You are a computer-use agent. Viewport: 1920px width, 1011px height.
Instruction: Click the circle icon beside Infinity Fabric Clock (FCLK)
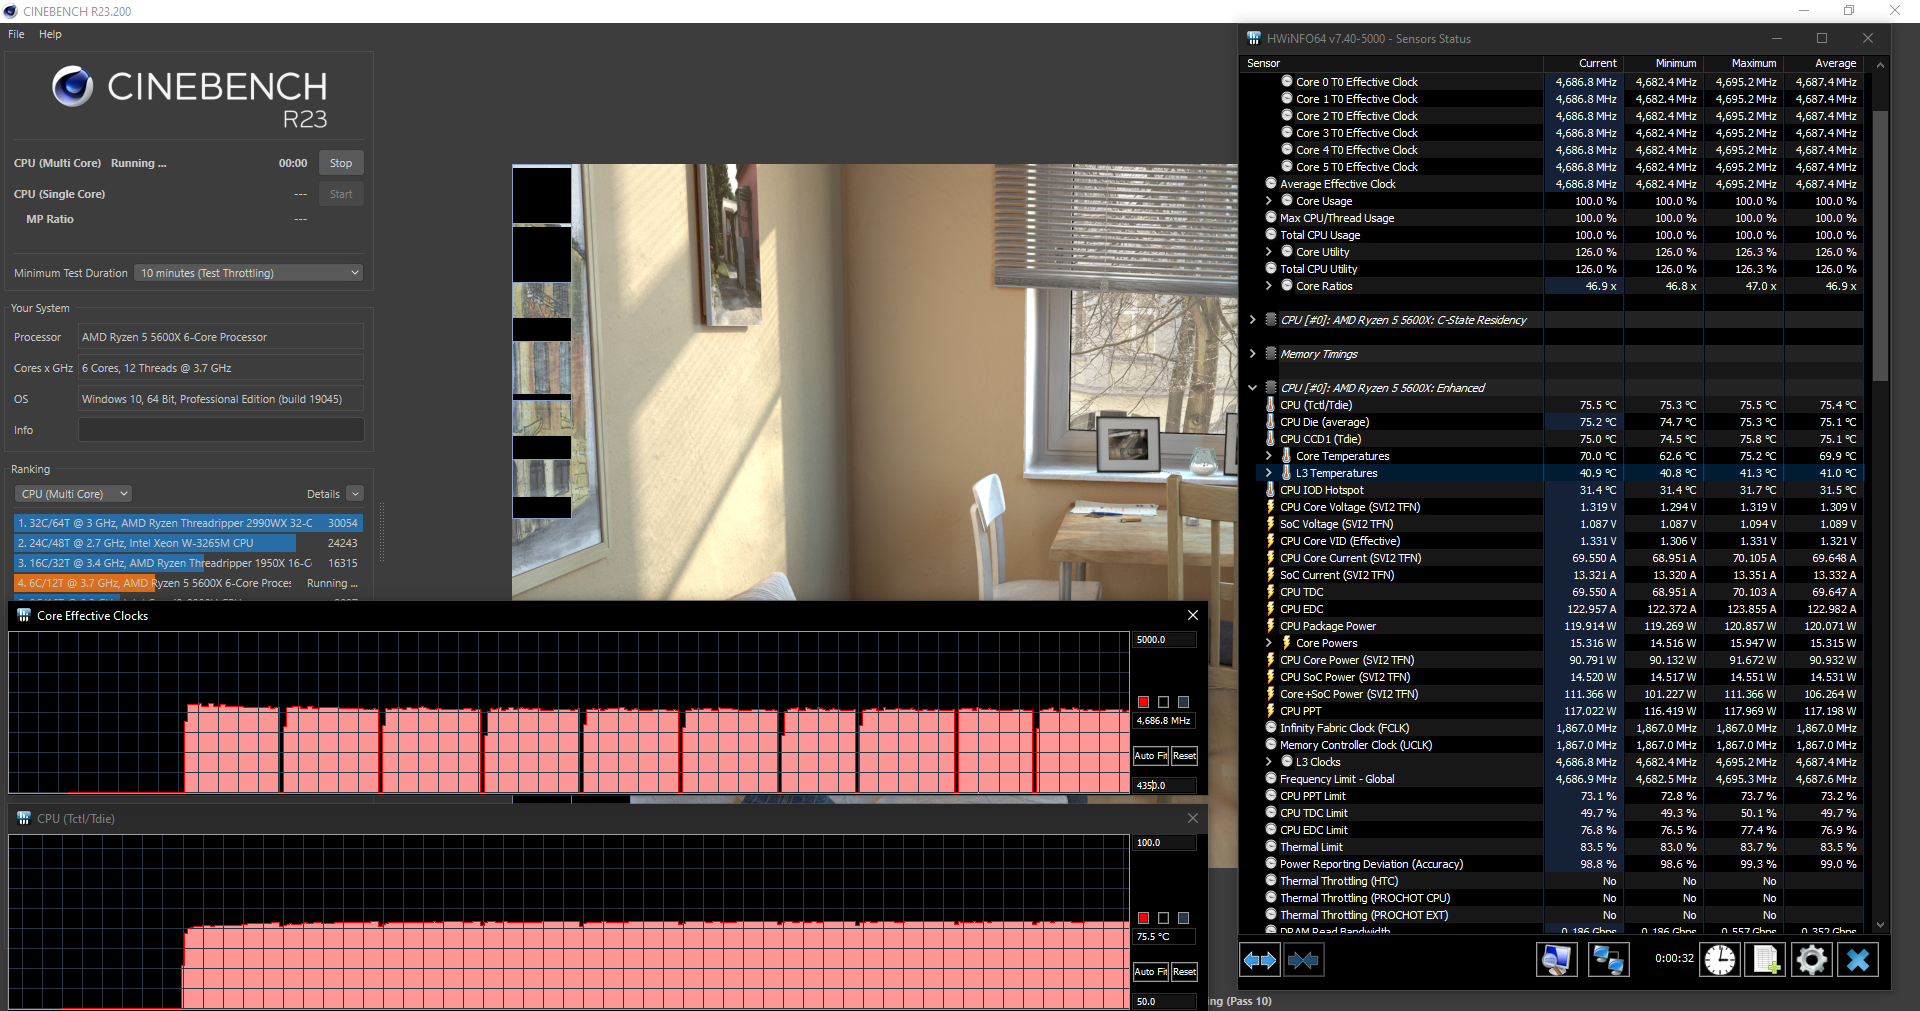pyautogui.click(x=1271, y=728)
